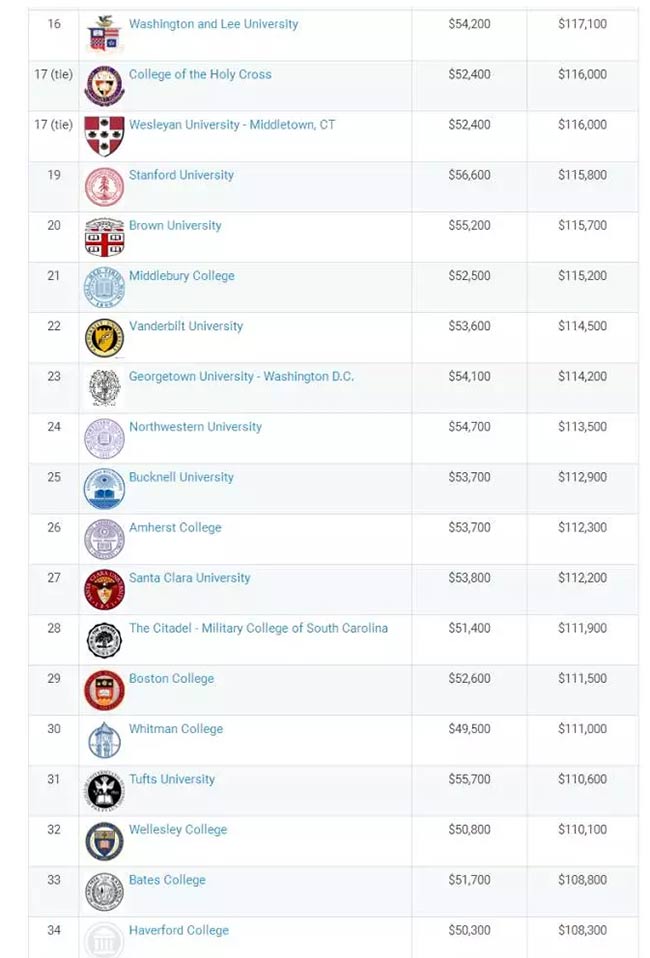Open the Amherst College link
The image size is (650, 958).
pos(175,527)
